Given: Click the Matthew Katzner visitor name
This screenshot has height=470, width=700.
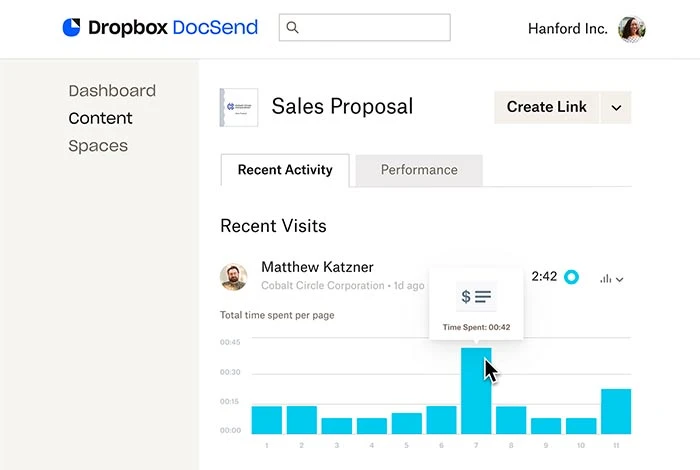Looking at the screenshot, I should coord(317,267).
